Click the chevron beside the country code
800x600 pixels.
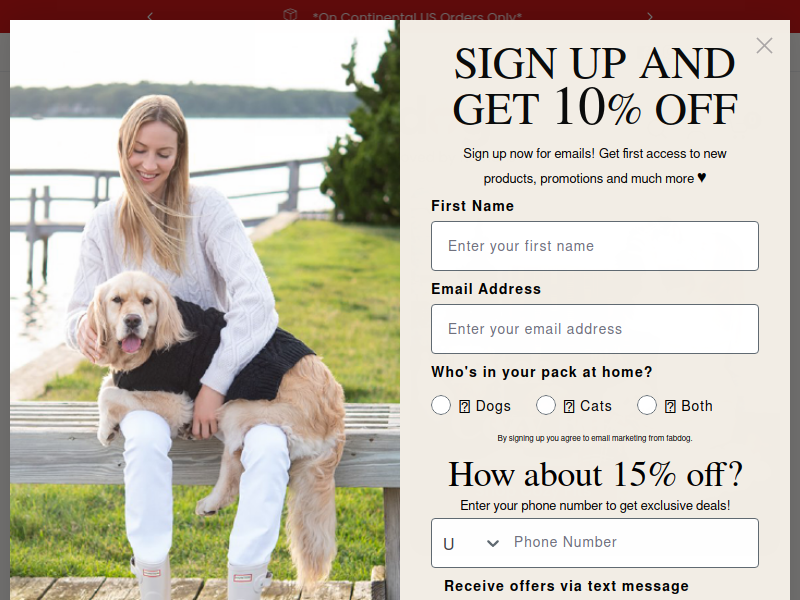(x=493, y=543)
